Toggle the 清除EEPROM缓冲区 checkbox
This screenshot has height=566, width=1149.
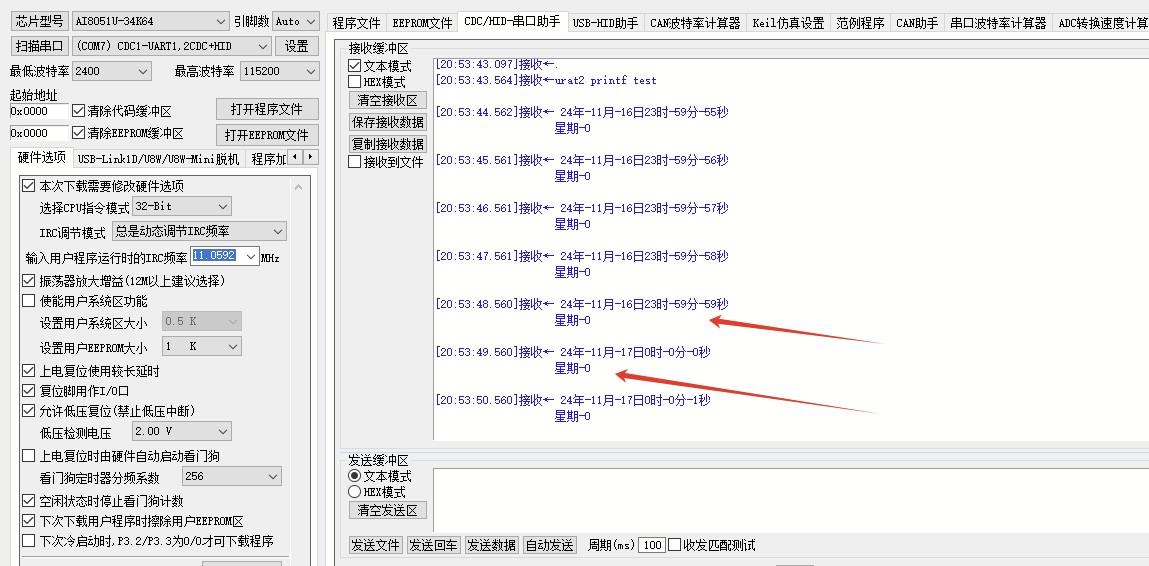[x=79, y=133]
